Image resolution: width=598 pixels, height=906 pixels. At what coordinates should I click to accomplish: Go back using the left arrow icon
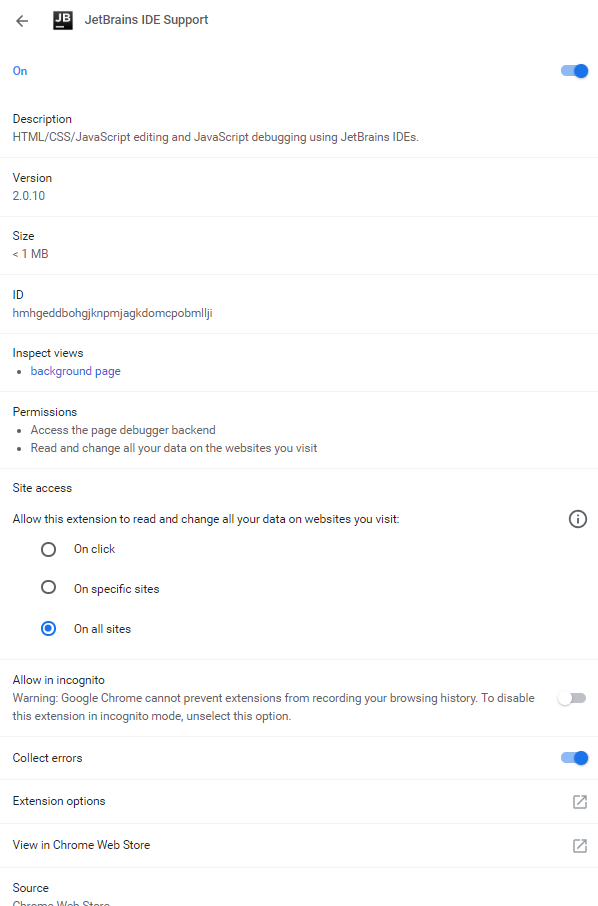22,21
